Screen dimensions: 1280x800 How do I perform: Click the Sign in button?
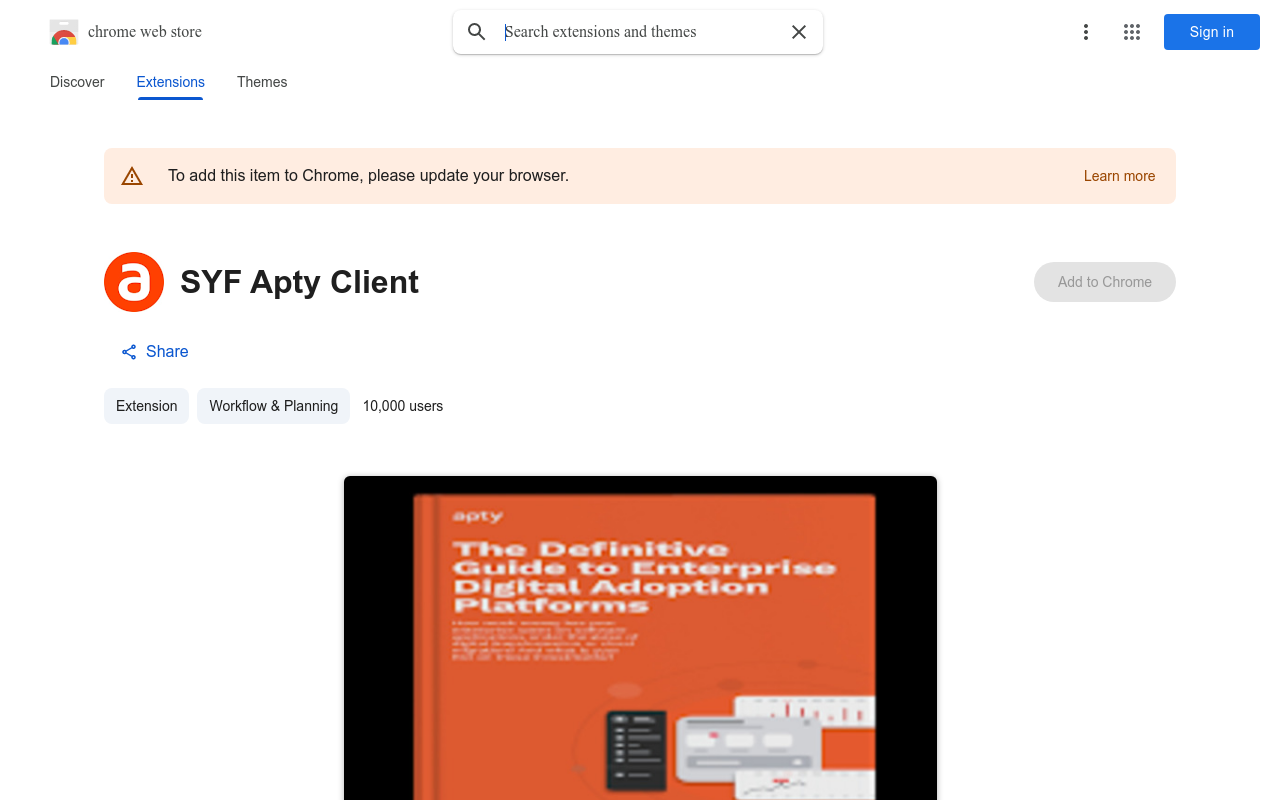tap(1211, 32)
